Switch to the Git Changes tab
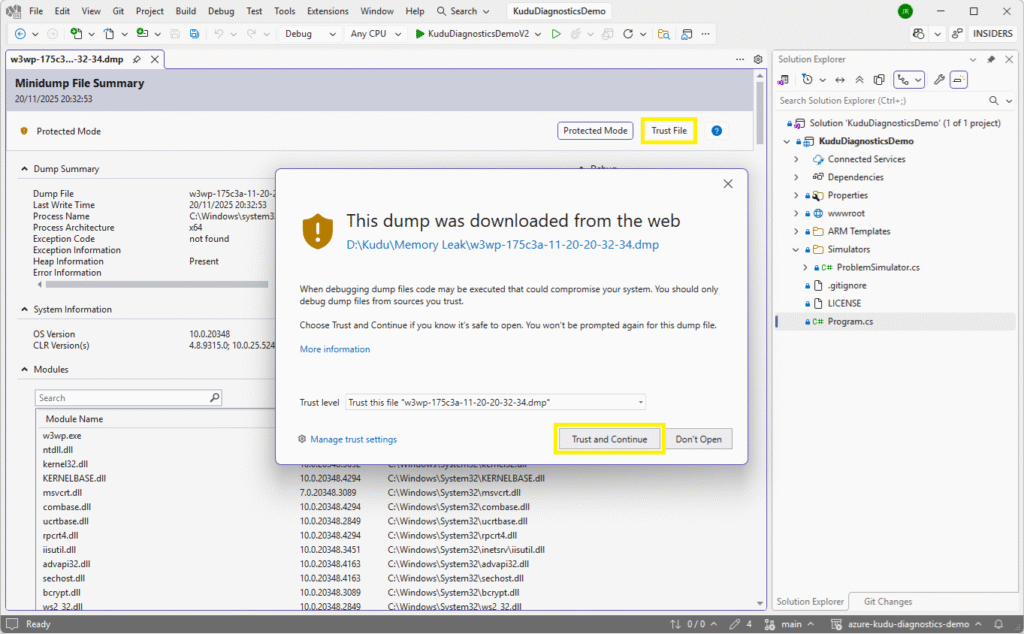Screen dimensions: 1024x634 (x=886, y=601)
